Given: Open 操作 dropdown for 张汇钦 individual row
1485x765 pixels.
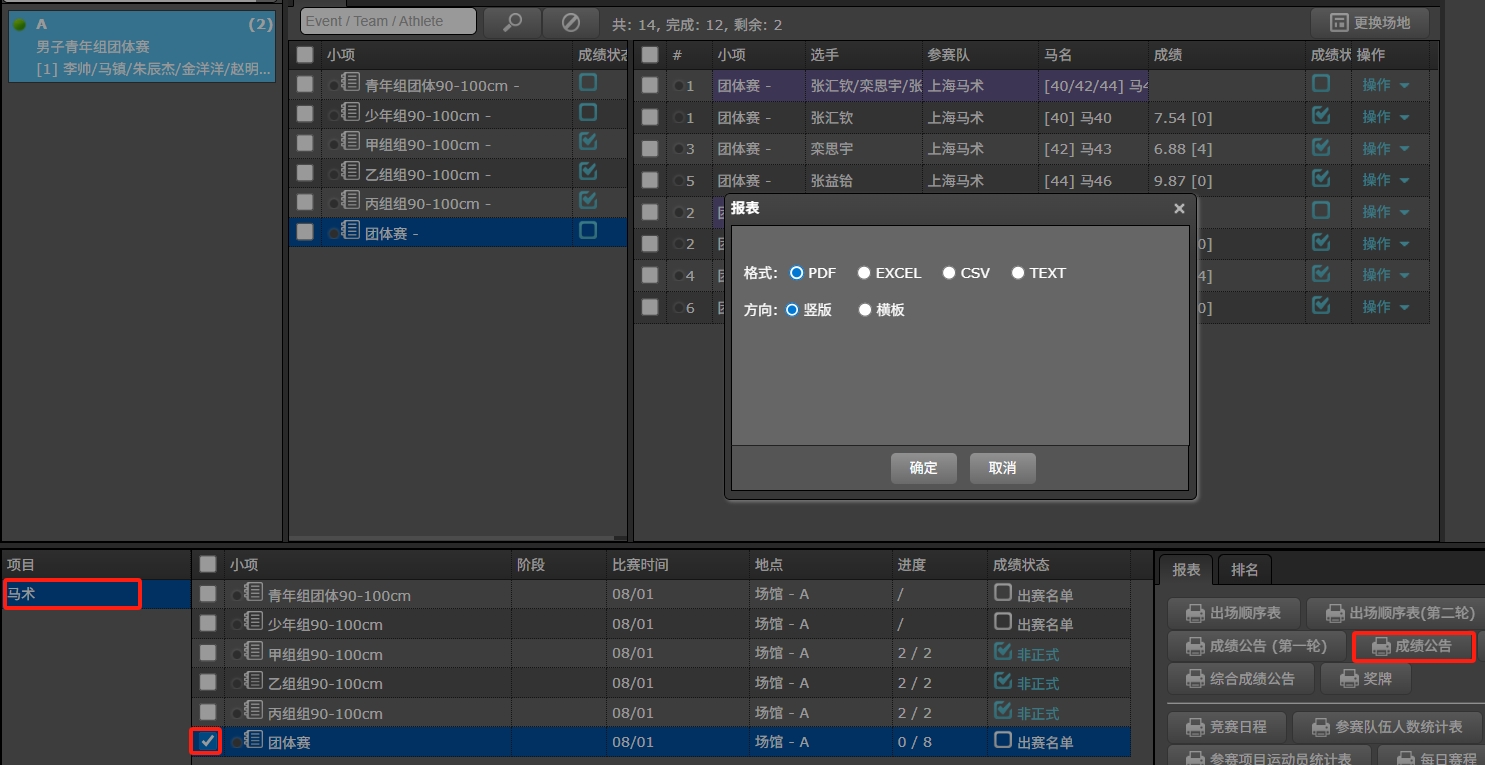Looking at the screenshot, I should coord(1385,118).
